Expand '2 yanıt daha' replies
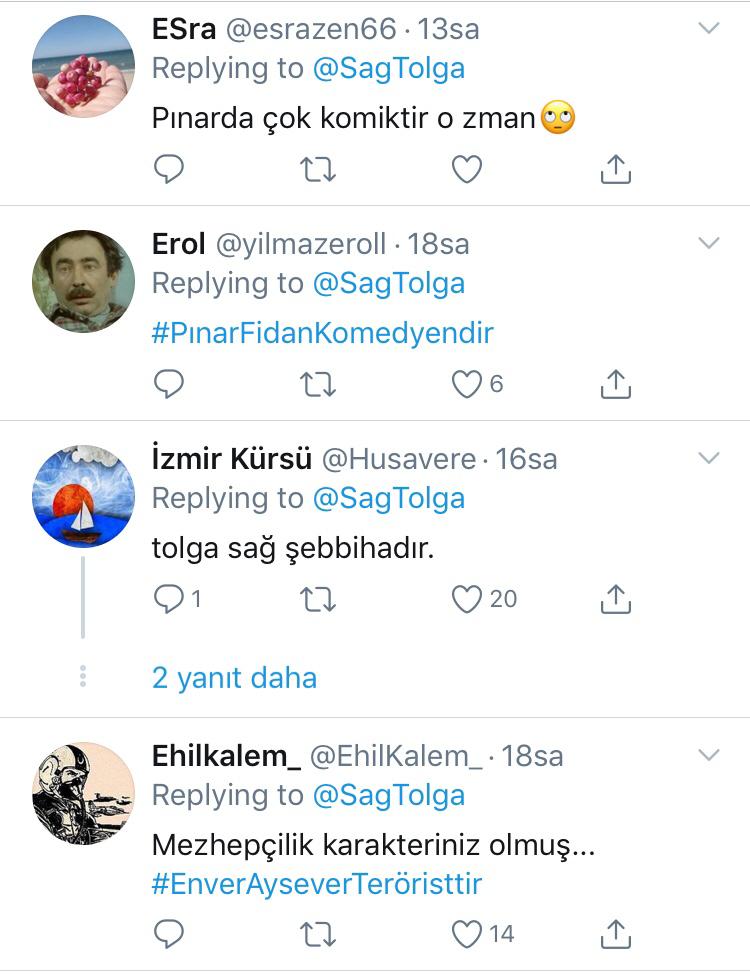Viewport: 750px width, 974px height. point(234,678)
